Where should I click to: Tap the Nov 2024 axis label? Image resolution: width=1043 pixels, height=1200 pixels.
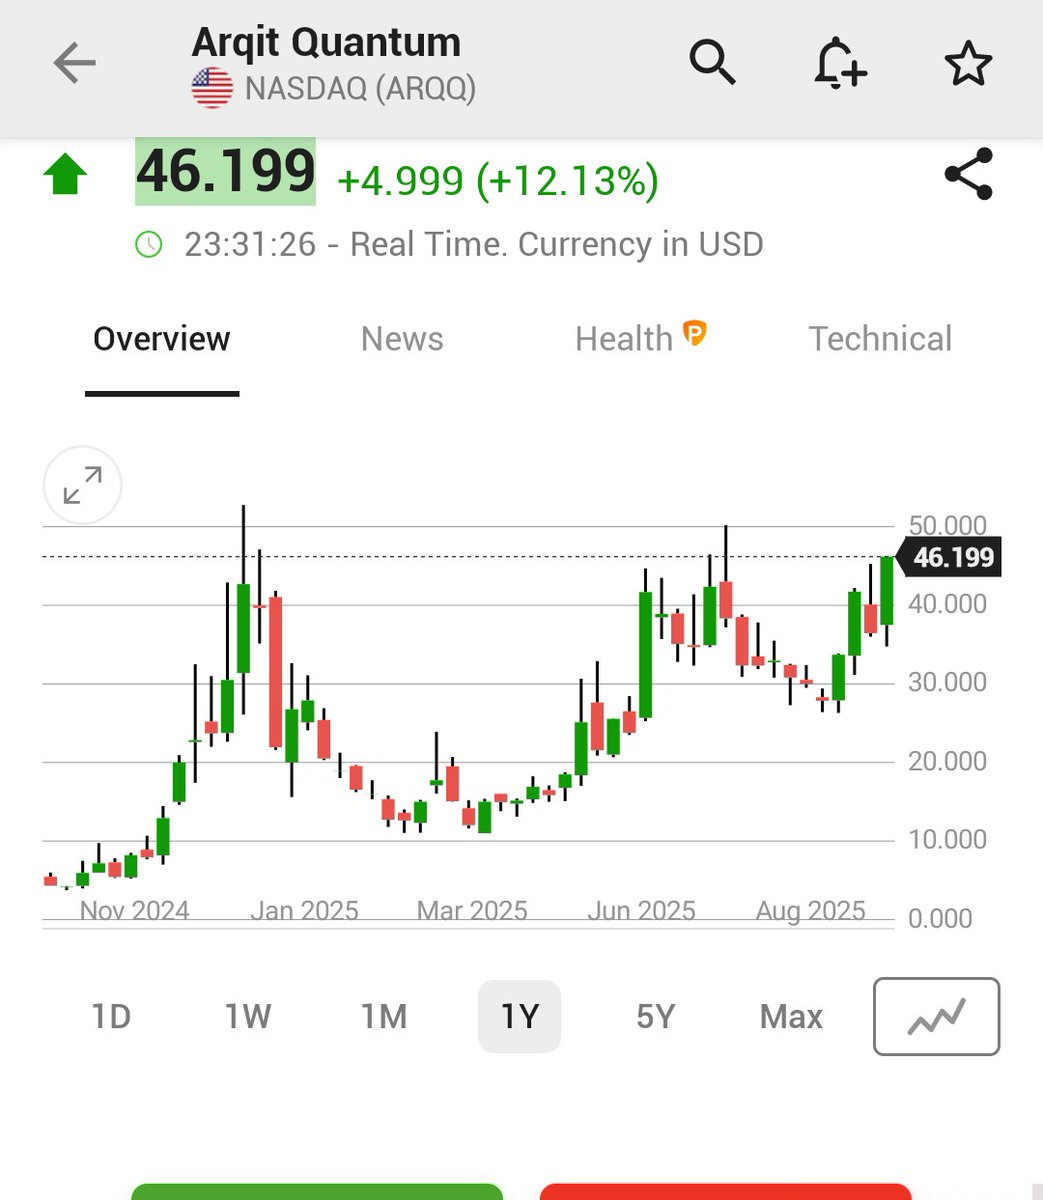click(x=134, y=911)
